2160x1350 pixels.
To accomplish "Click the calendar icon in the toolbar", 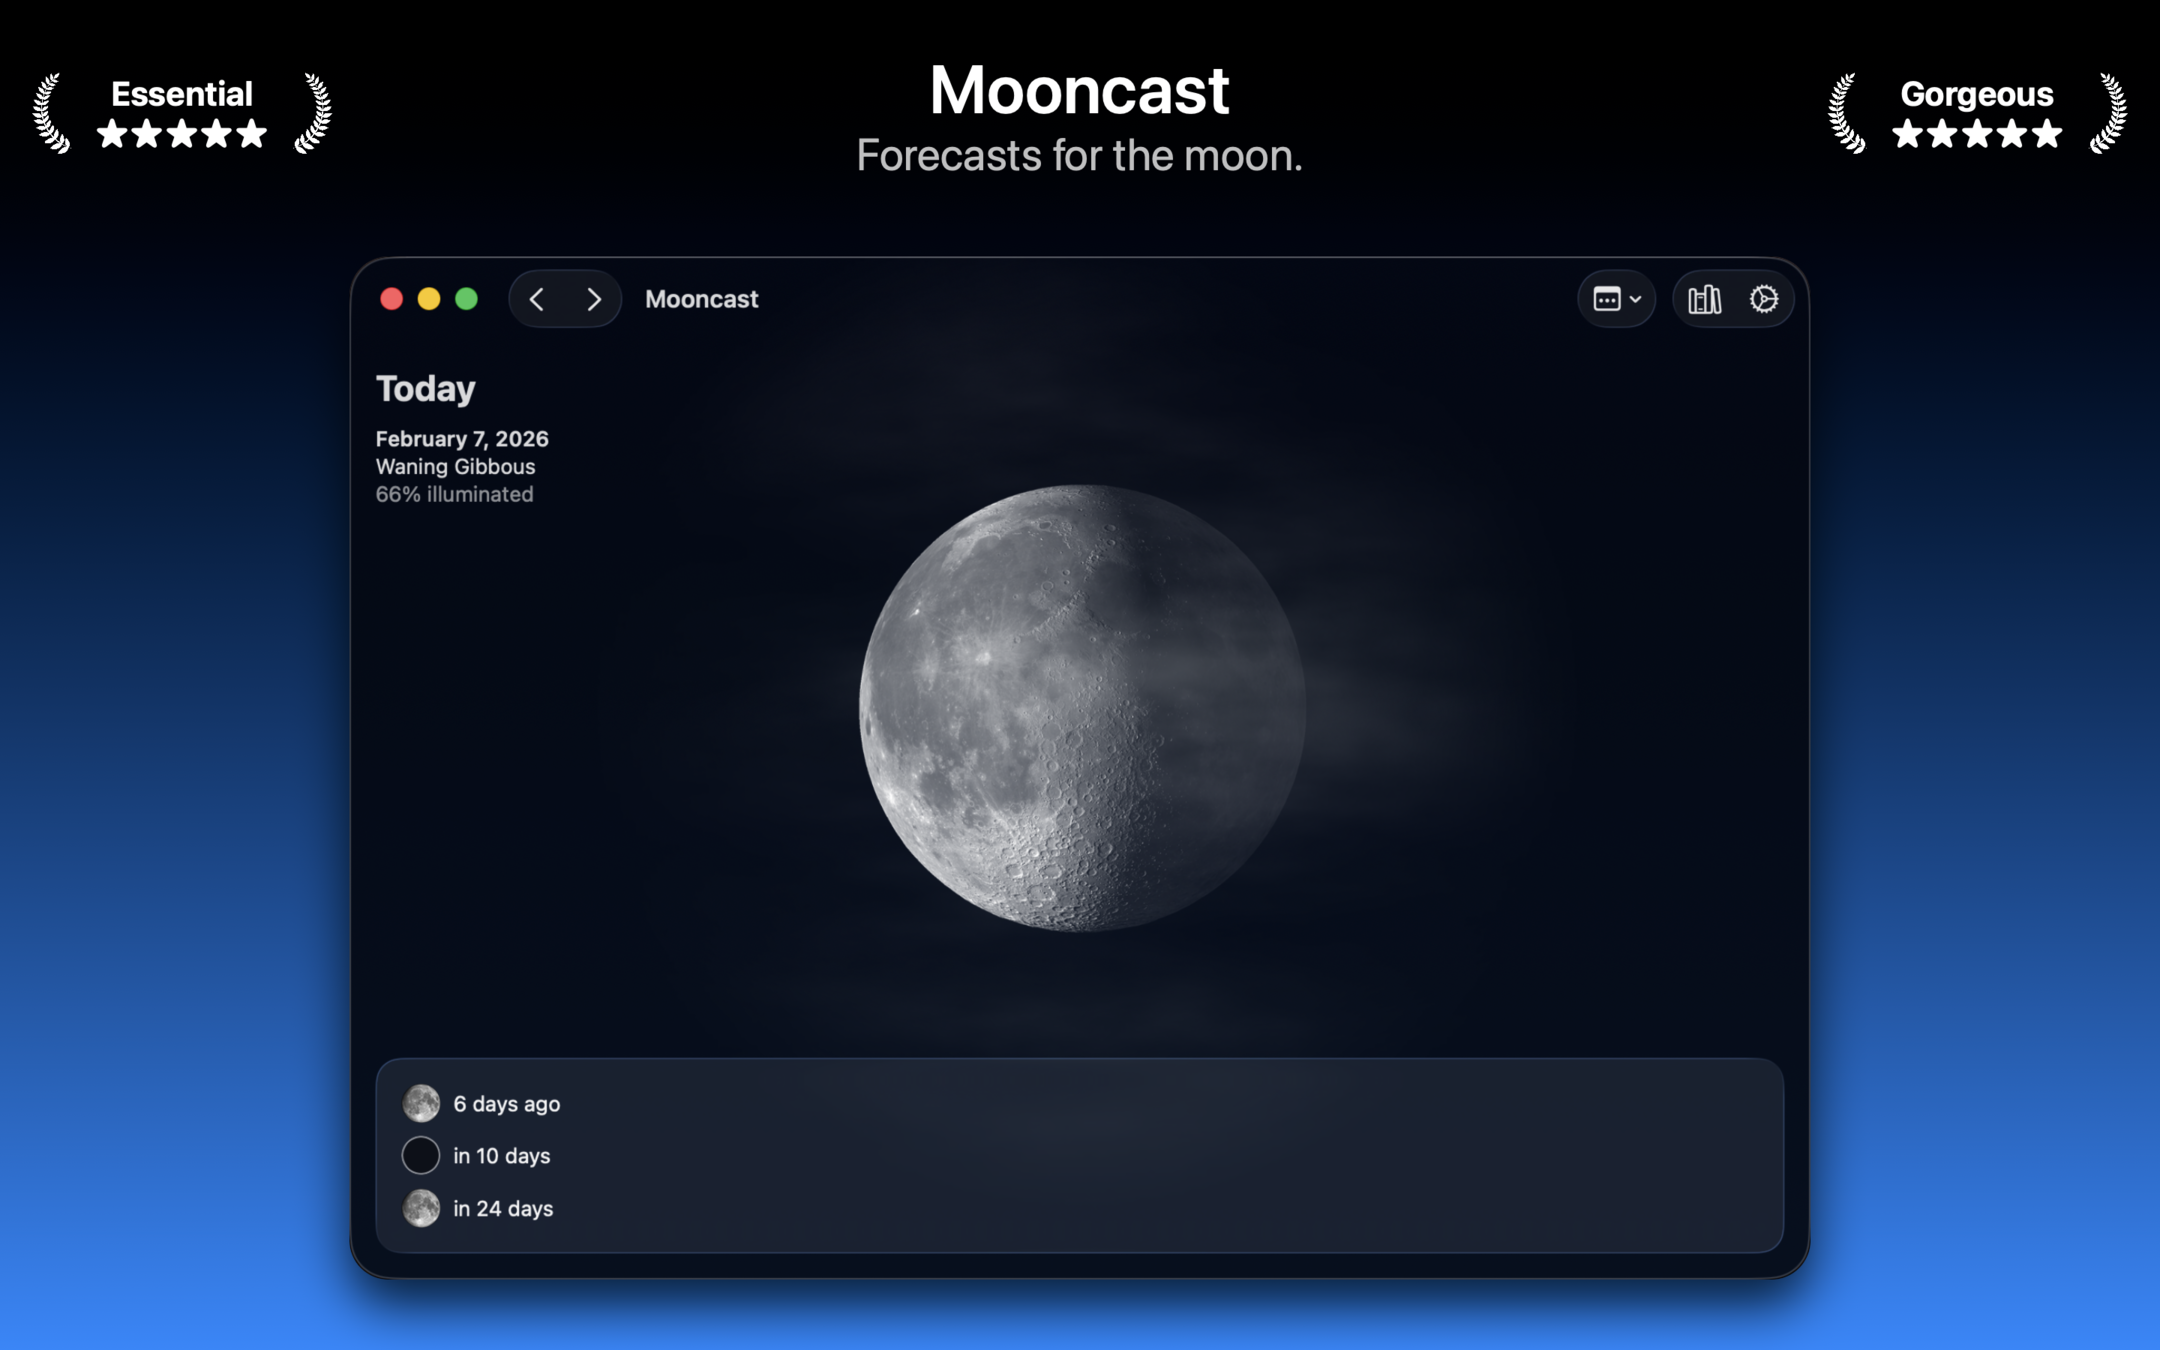I will (x=1606, y=299).
